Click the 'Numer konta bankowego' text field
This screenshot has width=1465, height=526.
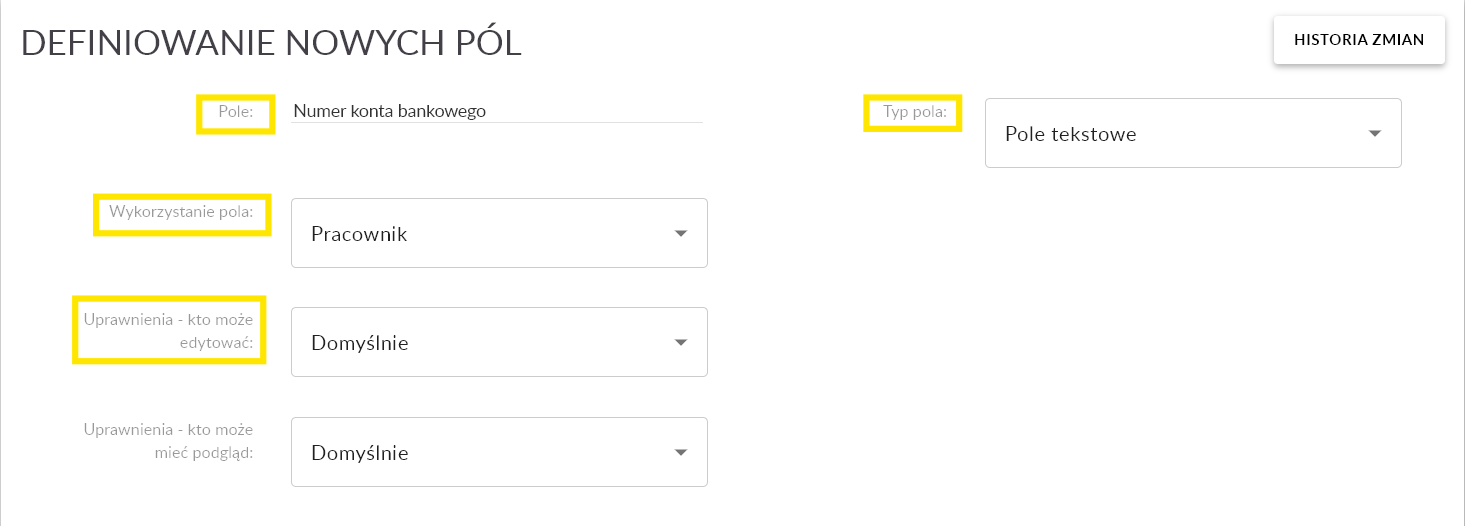point(497,111)
